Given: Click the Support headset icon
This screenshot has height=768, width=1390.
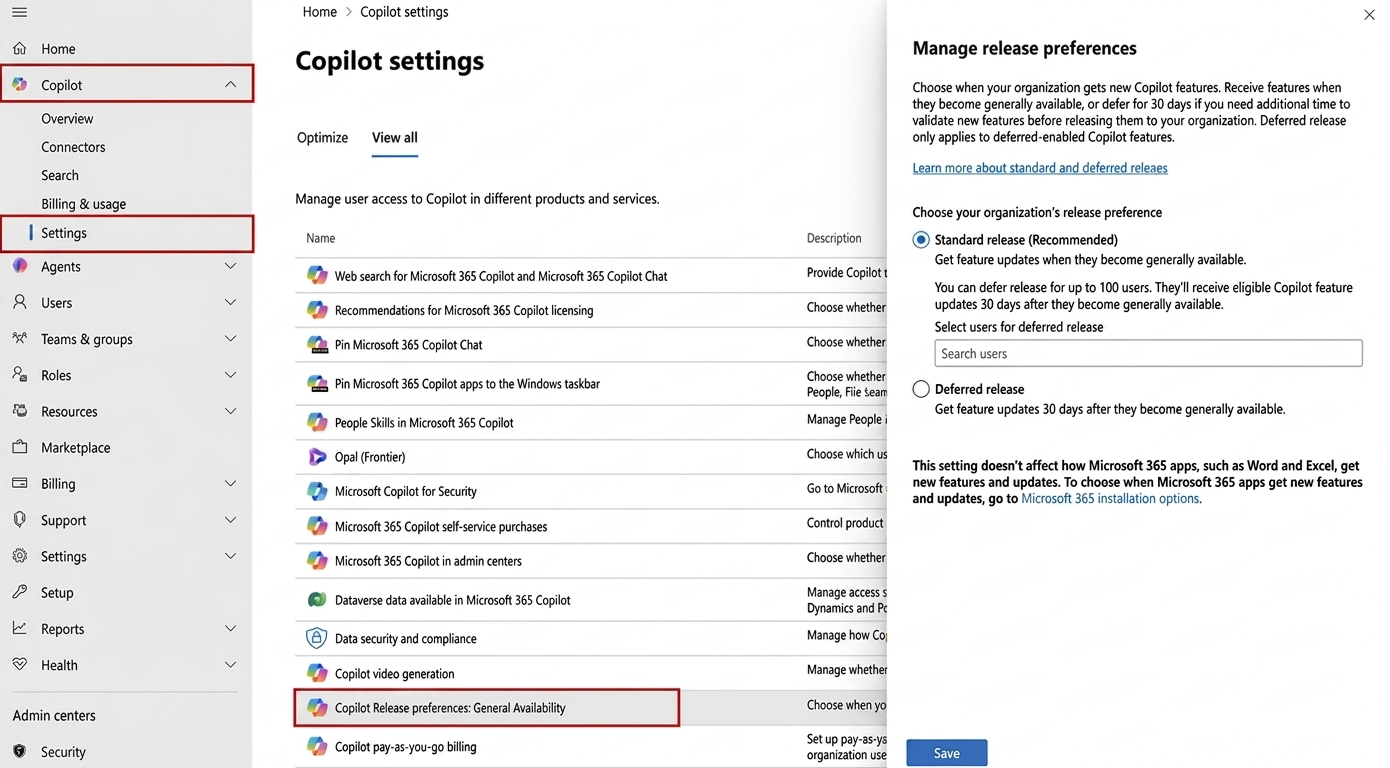Looking at the screenshot, I should 20,520.
